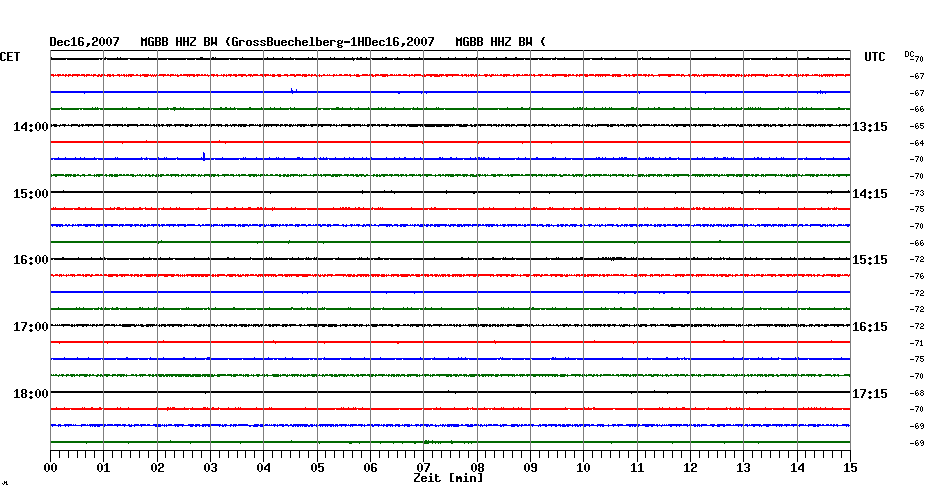Click minute 09 on the time axis

(531, 468)
